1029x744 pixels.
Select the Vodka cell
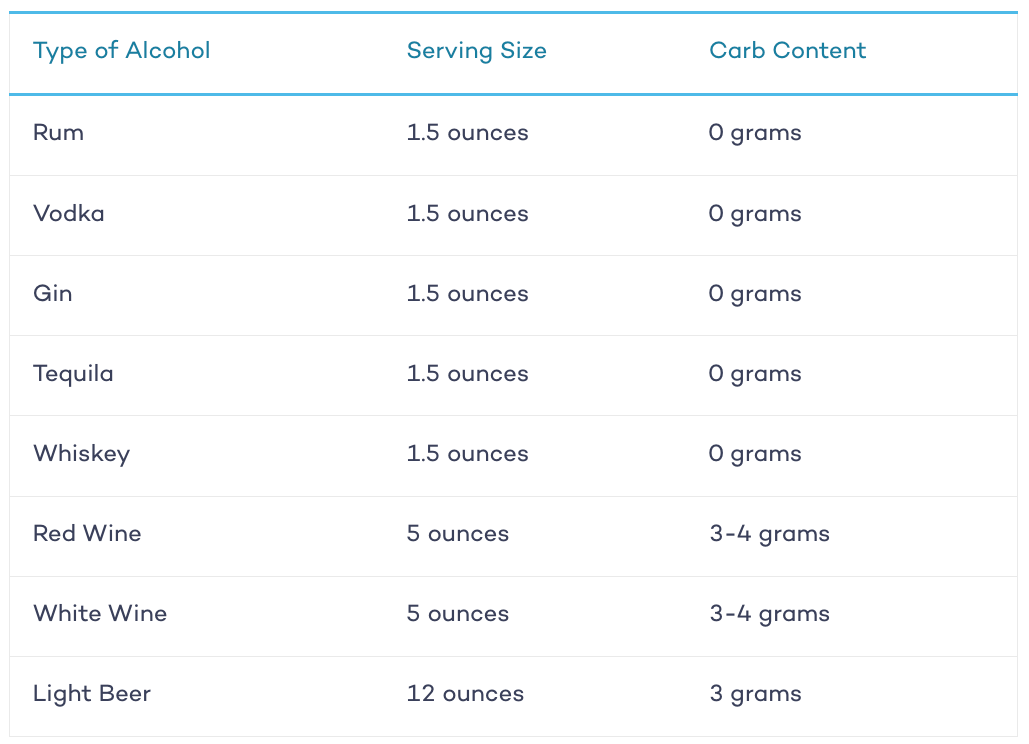point(69,213)
